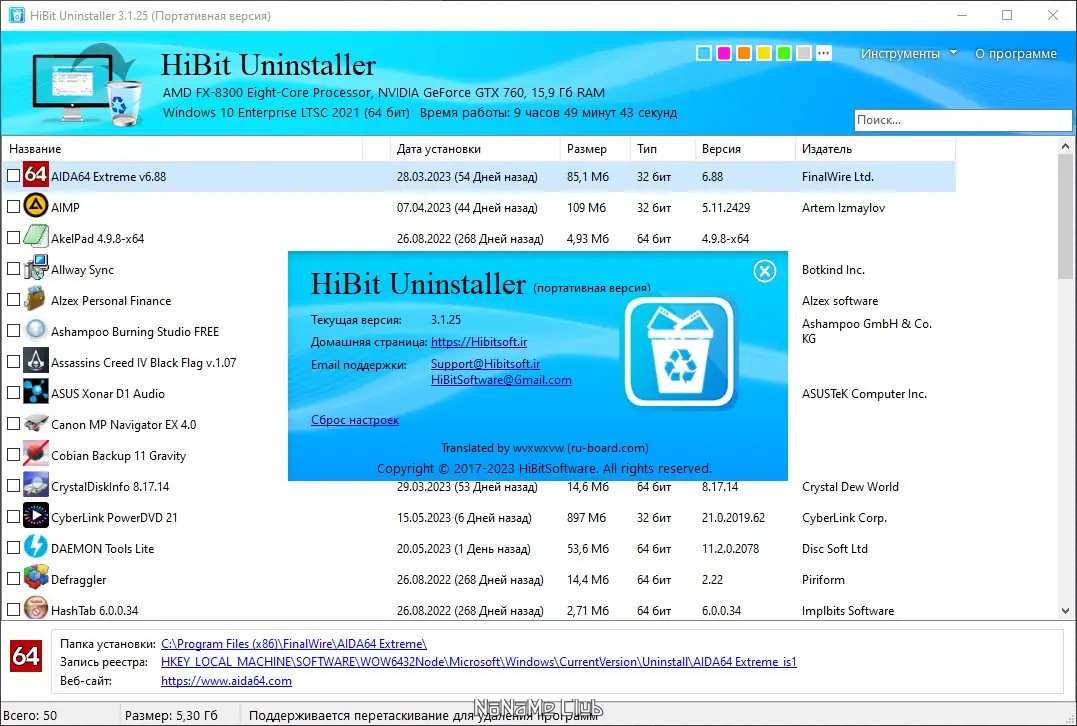Screen dimensions: 1077x726
Task: Click the Support@Hibitsoft.ir email link
Action: pos(485,364)
